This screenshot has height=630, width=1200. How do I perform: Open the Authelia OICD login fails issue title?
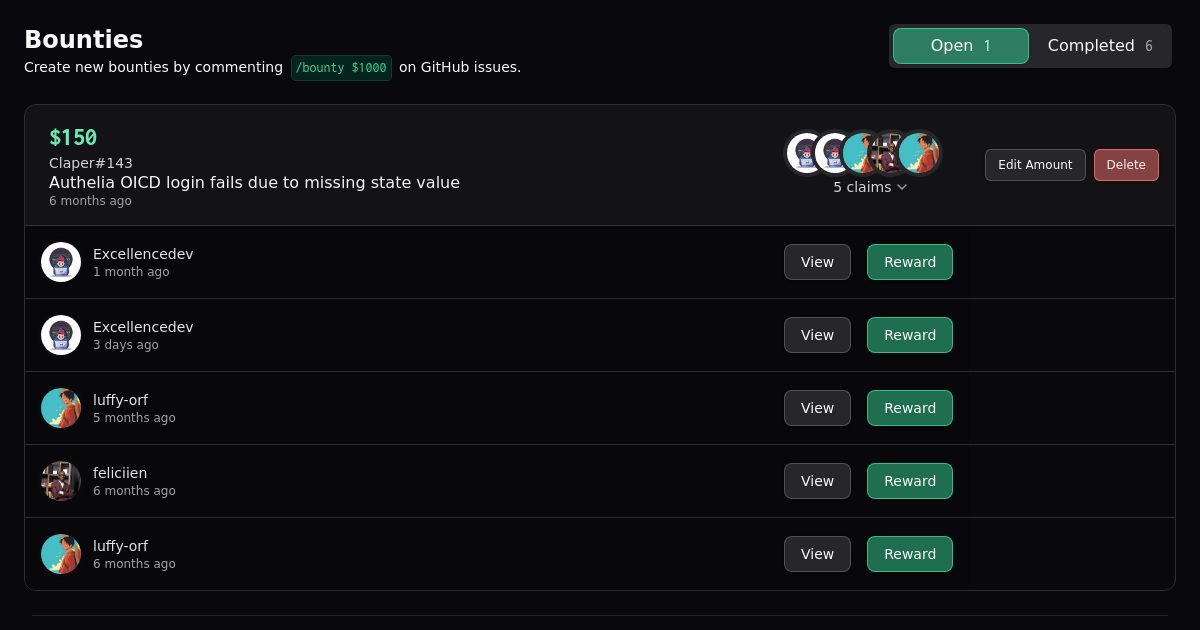pyautogui.click(x=254, y=183)
